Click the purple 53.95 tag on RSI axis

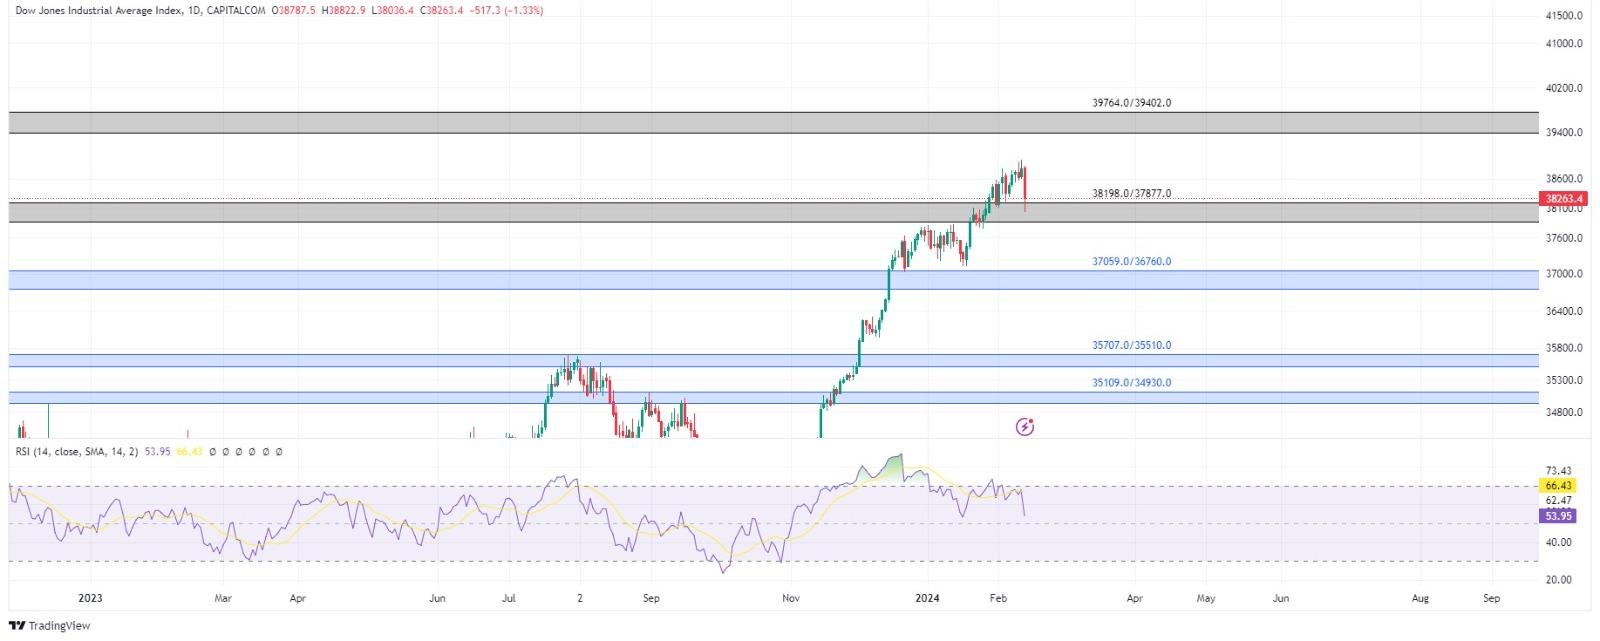coord(1559,516)
